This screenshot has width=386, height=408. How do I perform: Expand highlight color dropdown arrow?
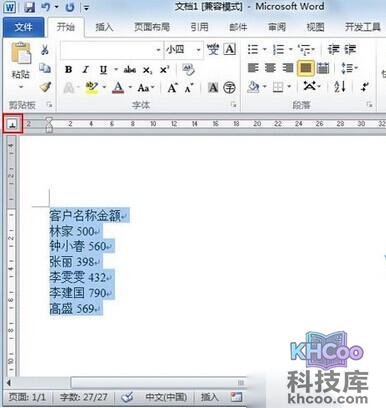[104, 88]
